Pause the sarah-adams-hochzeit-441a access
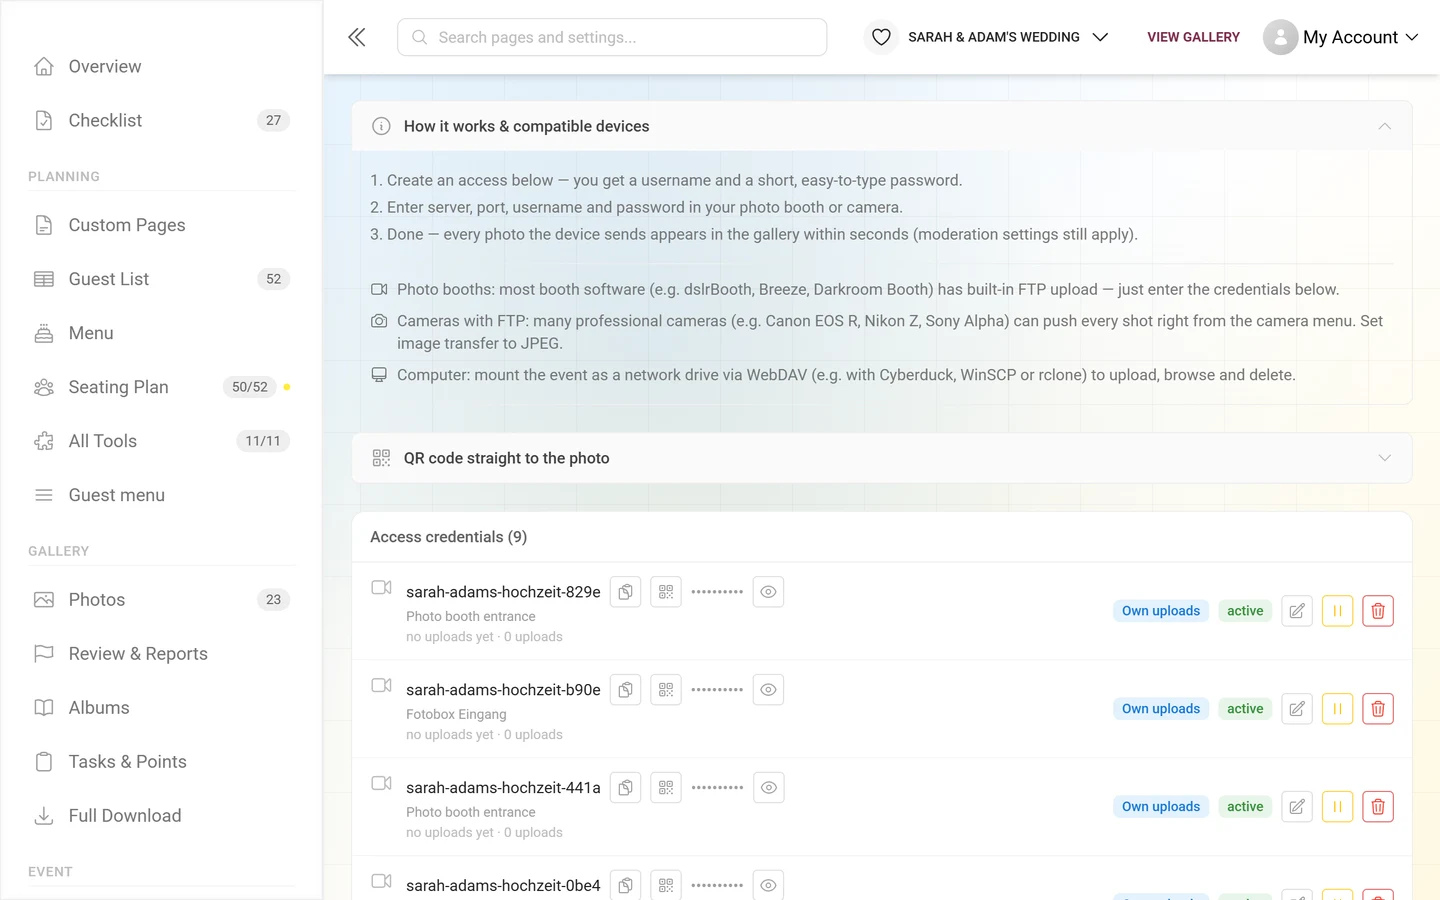1440x900 pixels. tap(1337, 807)
